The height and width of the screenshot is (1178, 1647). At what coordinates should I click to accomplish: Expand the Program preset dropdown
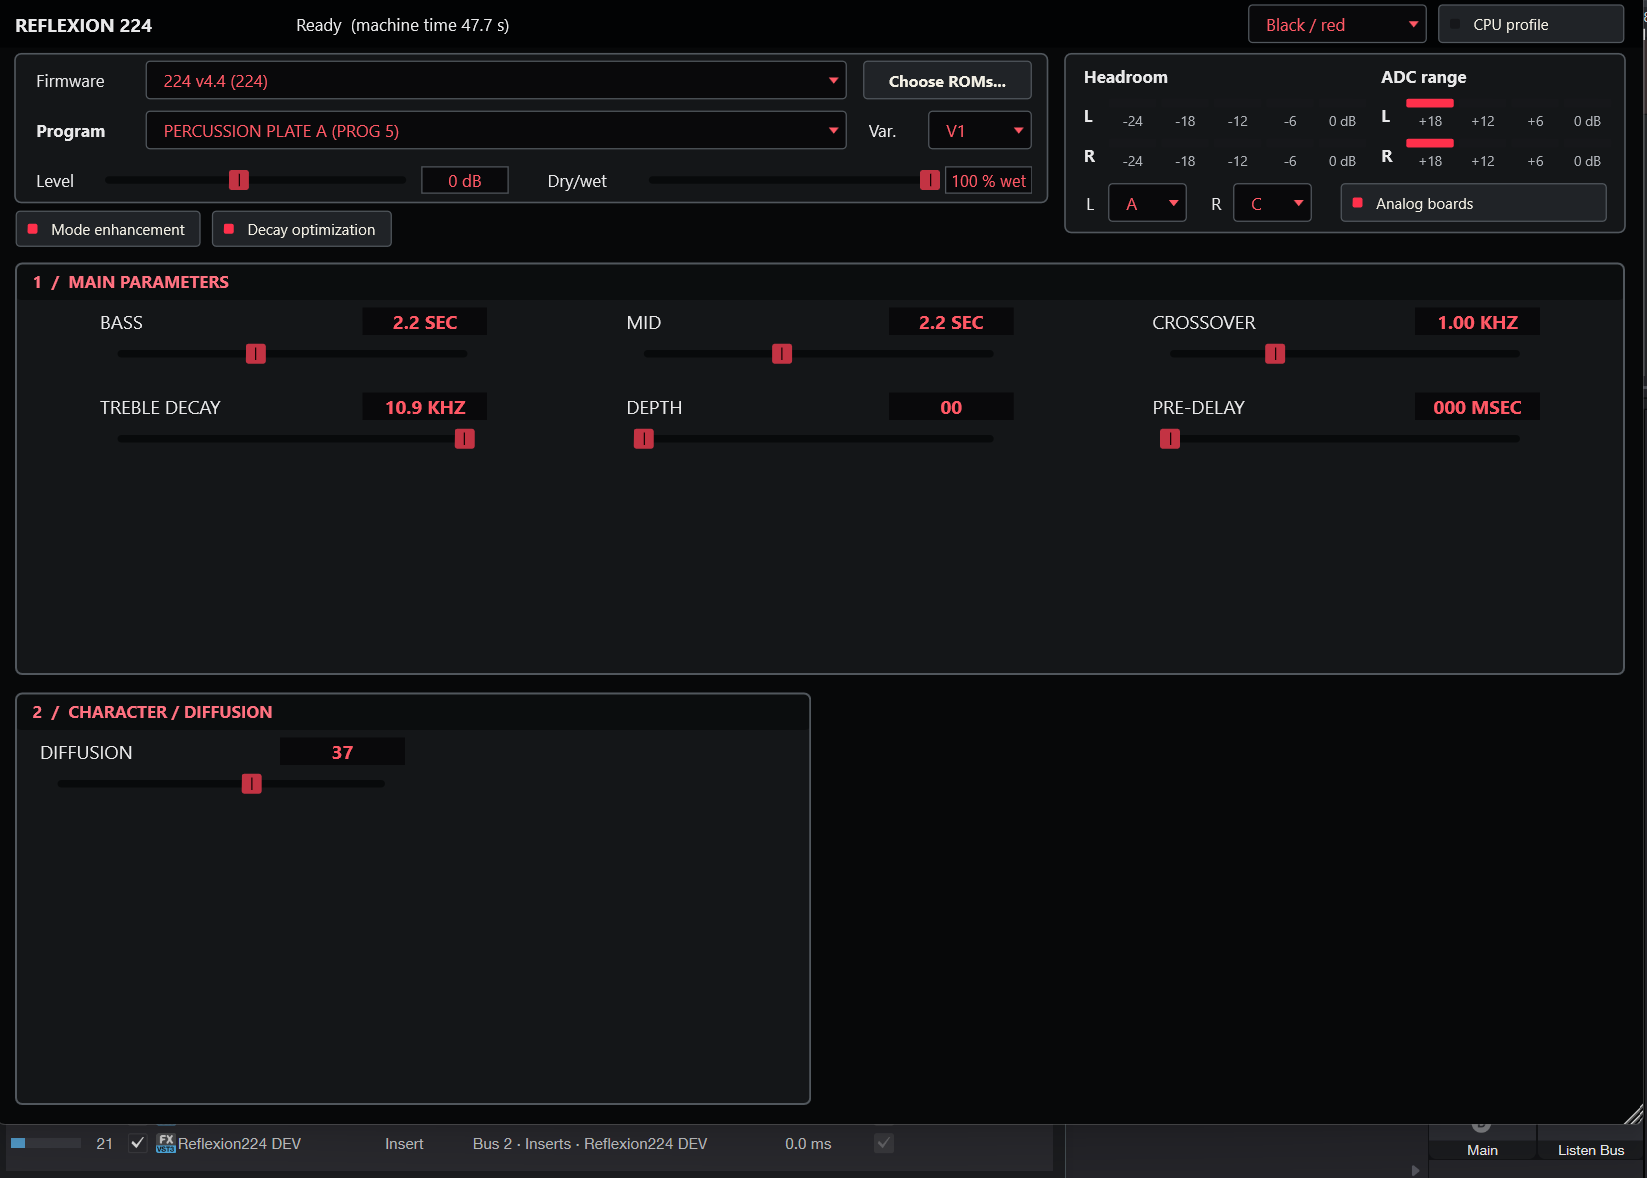click(x=496, y=131)
